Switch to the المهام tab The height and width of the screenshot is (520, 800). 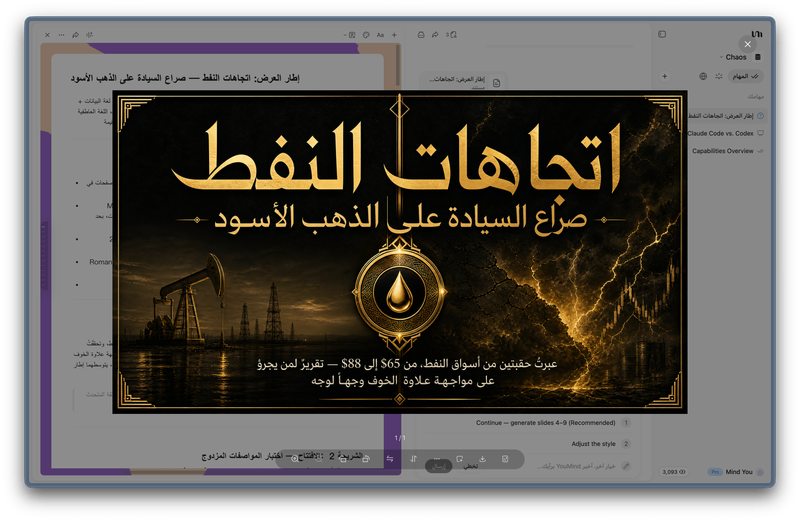(x=745, y=76)
